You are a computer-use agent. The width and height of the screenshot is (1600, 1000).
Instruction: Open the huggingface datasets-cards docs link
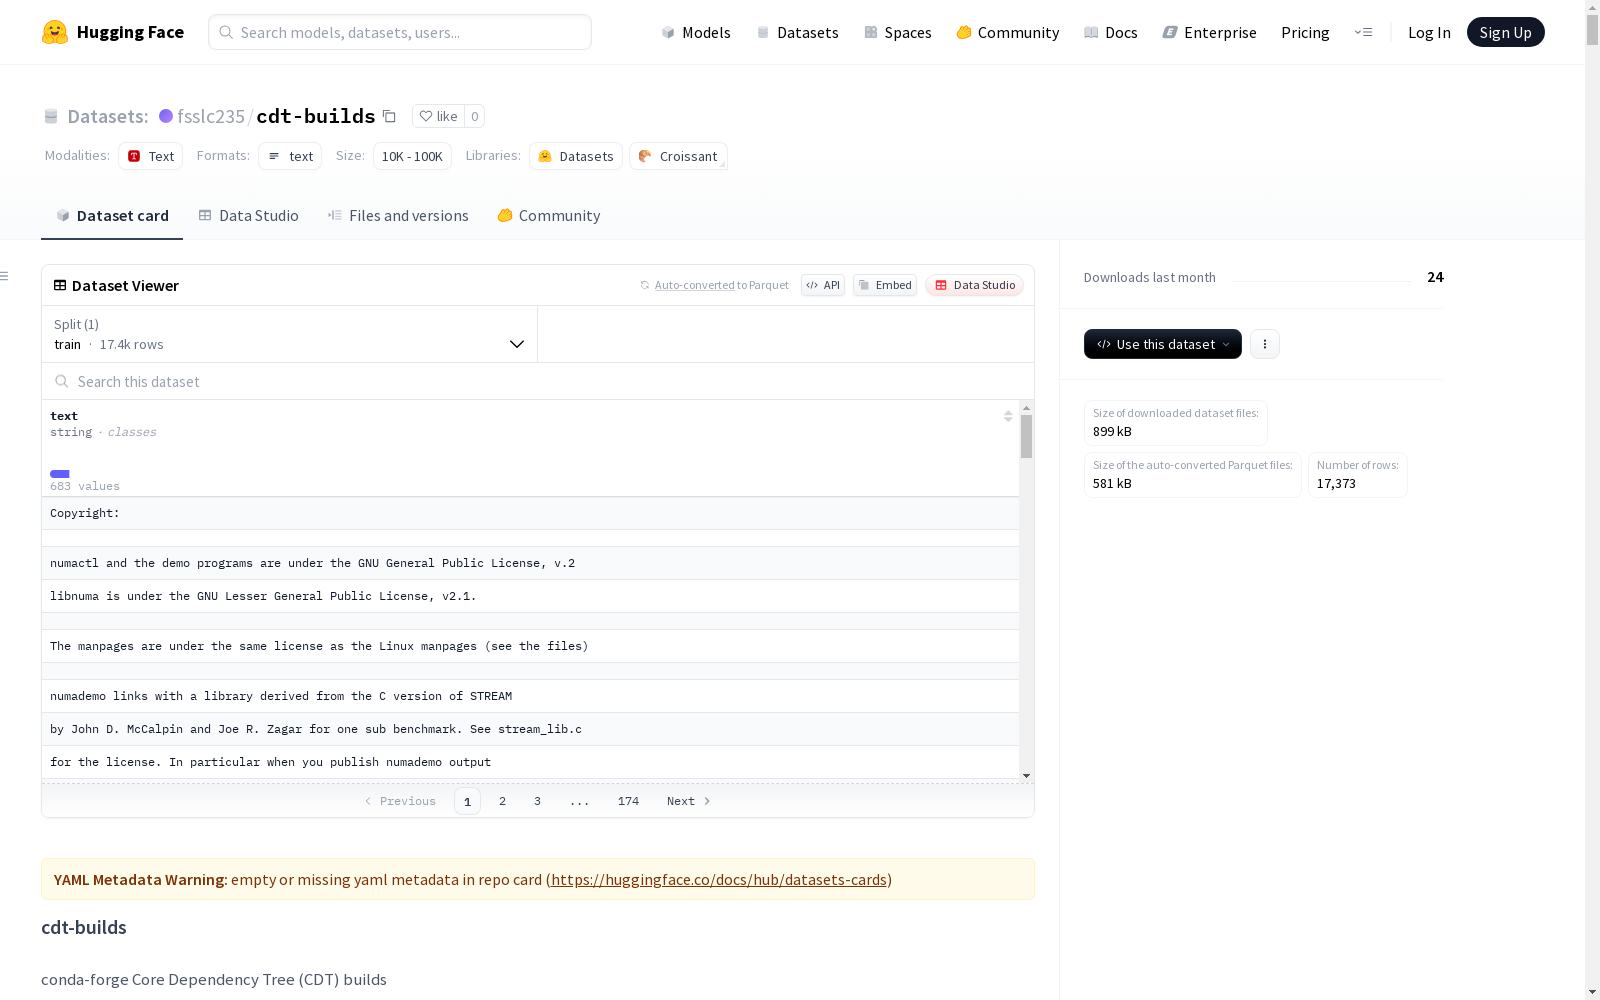point(719,880)
